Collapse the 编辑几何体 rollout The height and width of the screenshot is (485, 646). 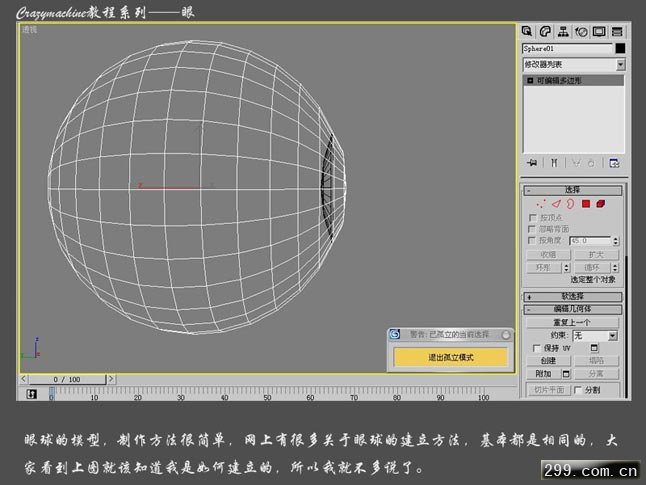[573, 309]
